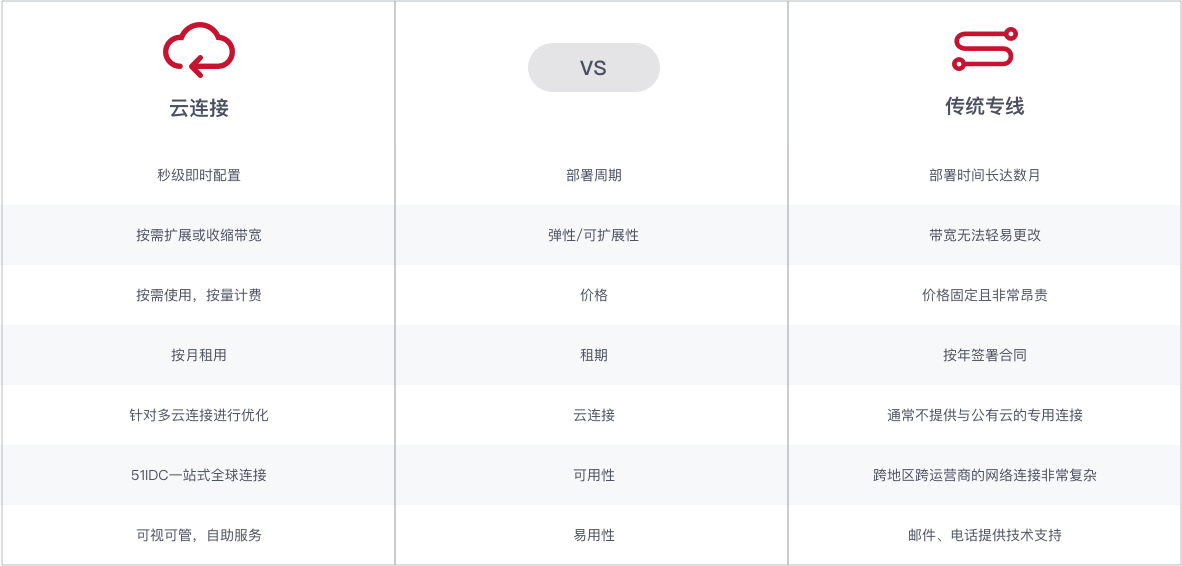The height and width of the screenshot is (566, 1182).
Task: Select the 部署时间长达数月 cell
Action: pyautogui.click(x=984, y=175)
